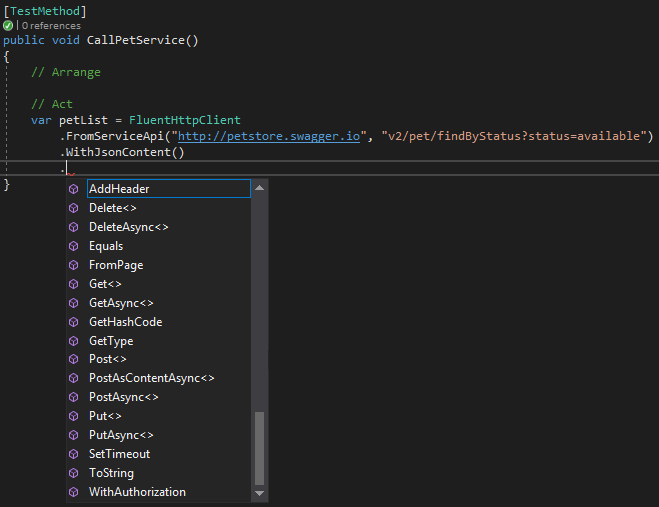
Task: Click the completion list scrollbar thumb
Action: (x=259, y=448)
